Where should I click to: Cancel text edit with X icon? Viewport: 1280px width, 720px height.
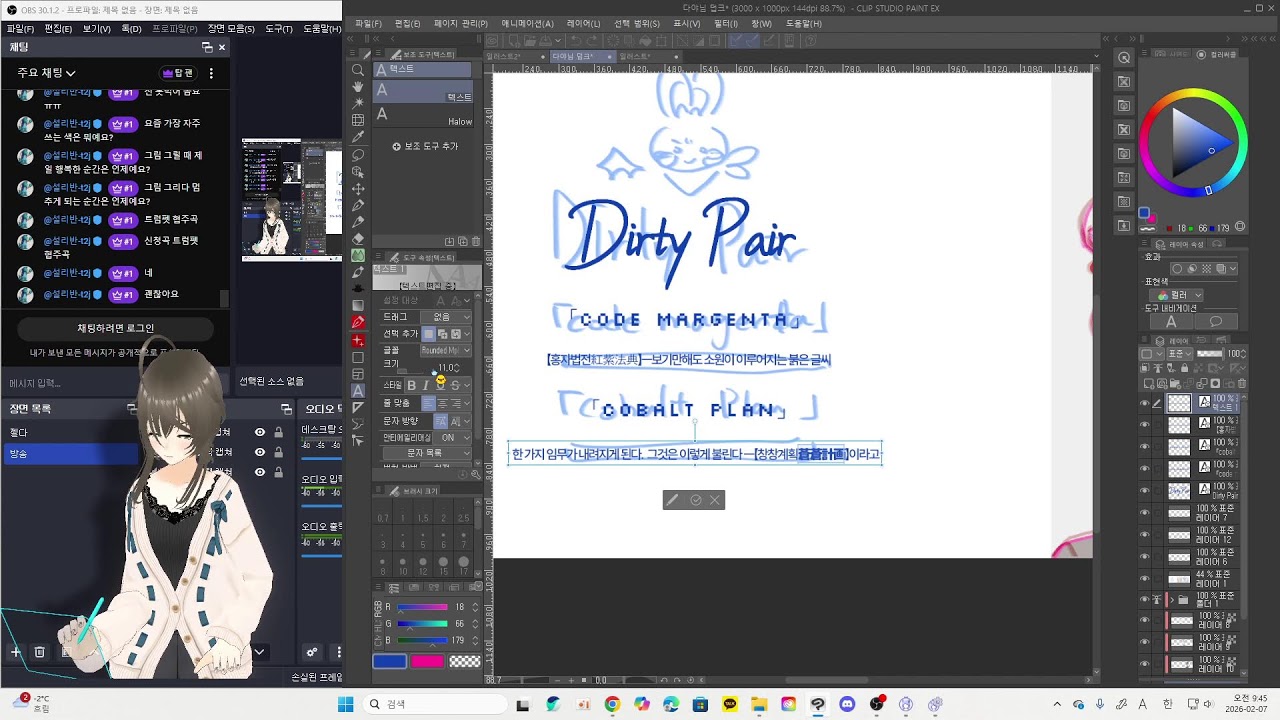714,500
